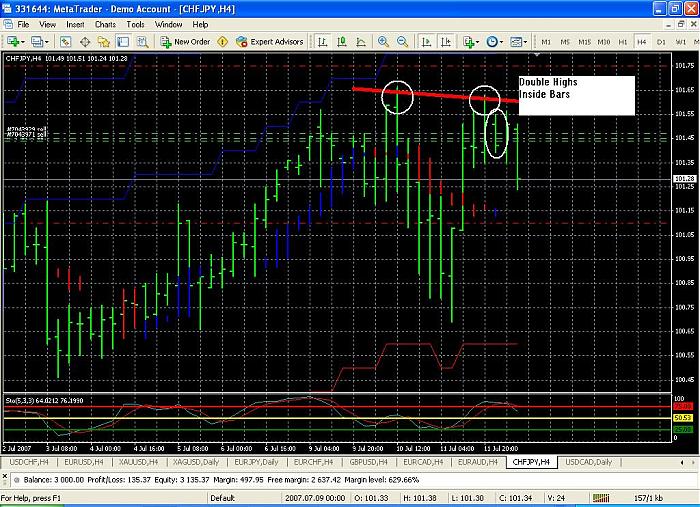Open the Window menu
The image size is (700, 507).
tap(168, 25)
